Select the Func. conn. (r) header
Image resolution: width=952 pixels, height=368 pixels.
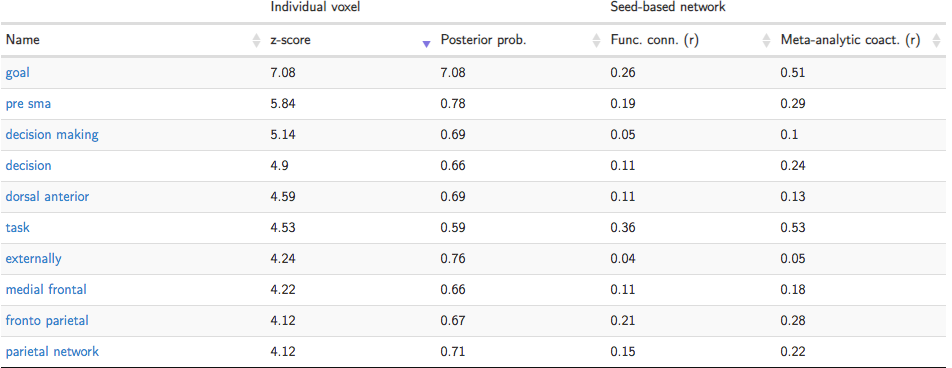(653, 40)
